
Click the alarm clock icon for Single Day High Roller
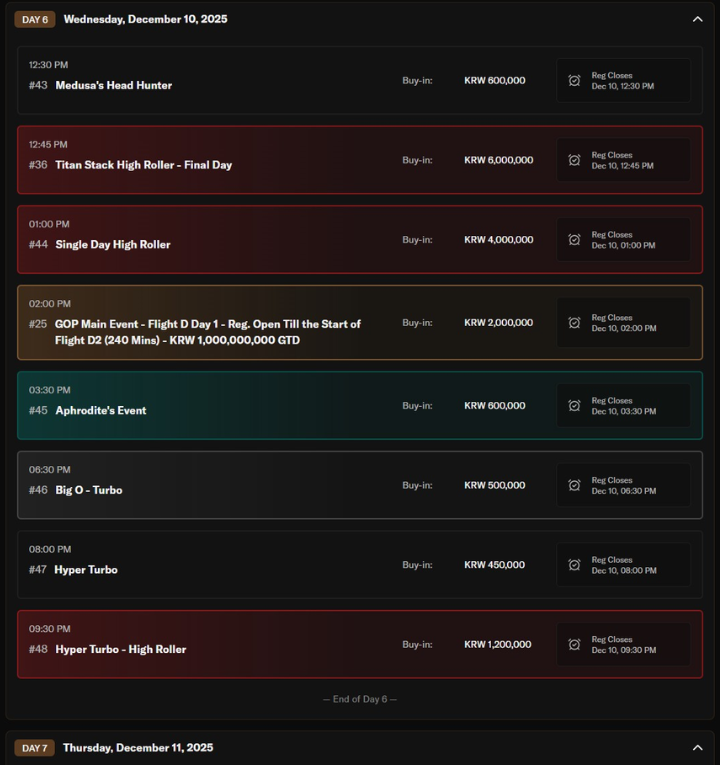point(574,240)
